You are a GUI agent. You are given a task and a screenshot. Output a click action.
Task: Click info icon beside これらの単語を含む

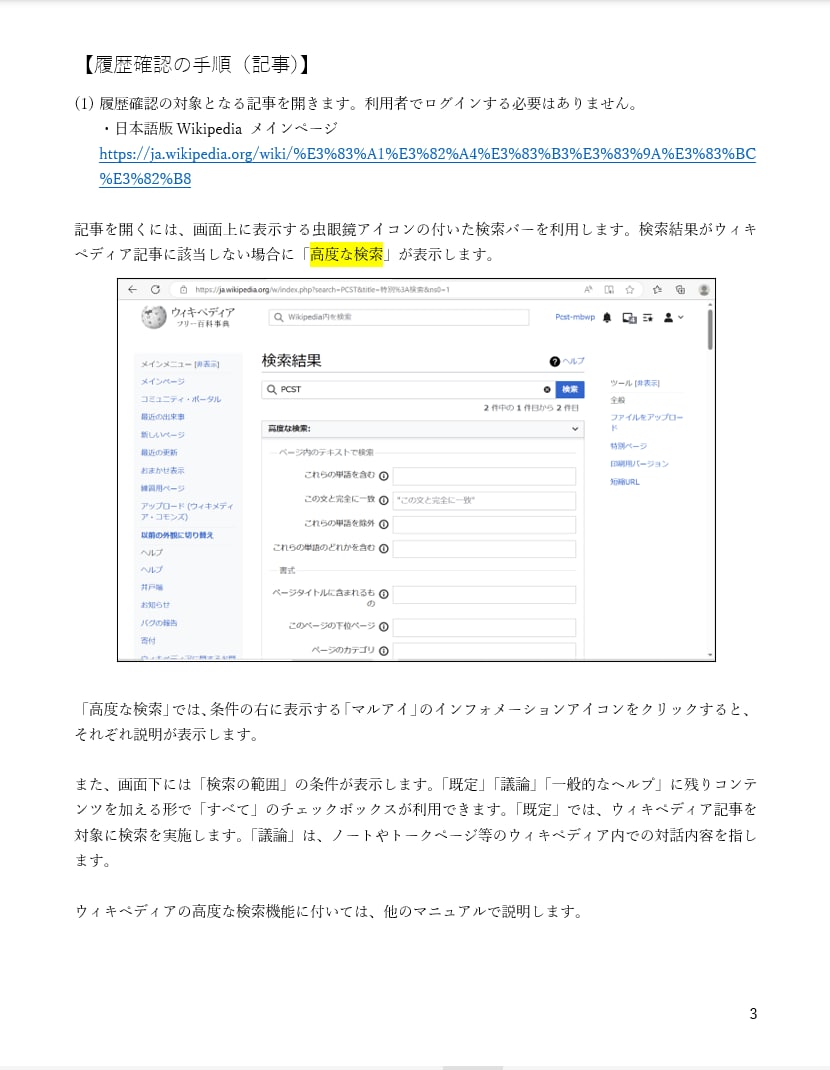[384, 476]
